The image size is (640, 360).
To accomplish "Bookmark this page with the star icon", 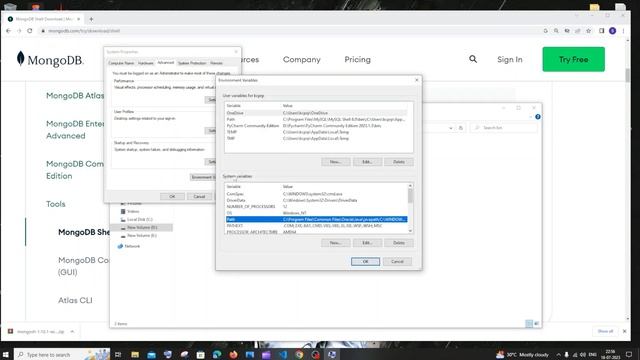I will click(x=588, y=31).
